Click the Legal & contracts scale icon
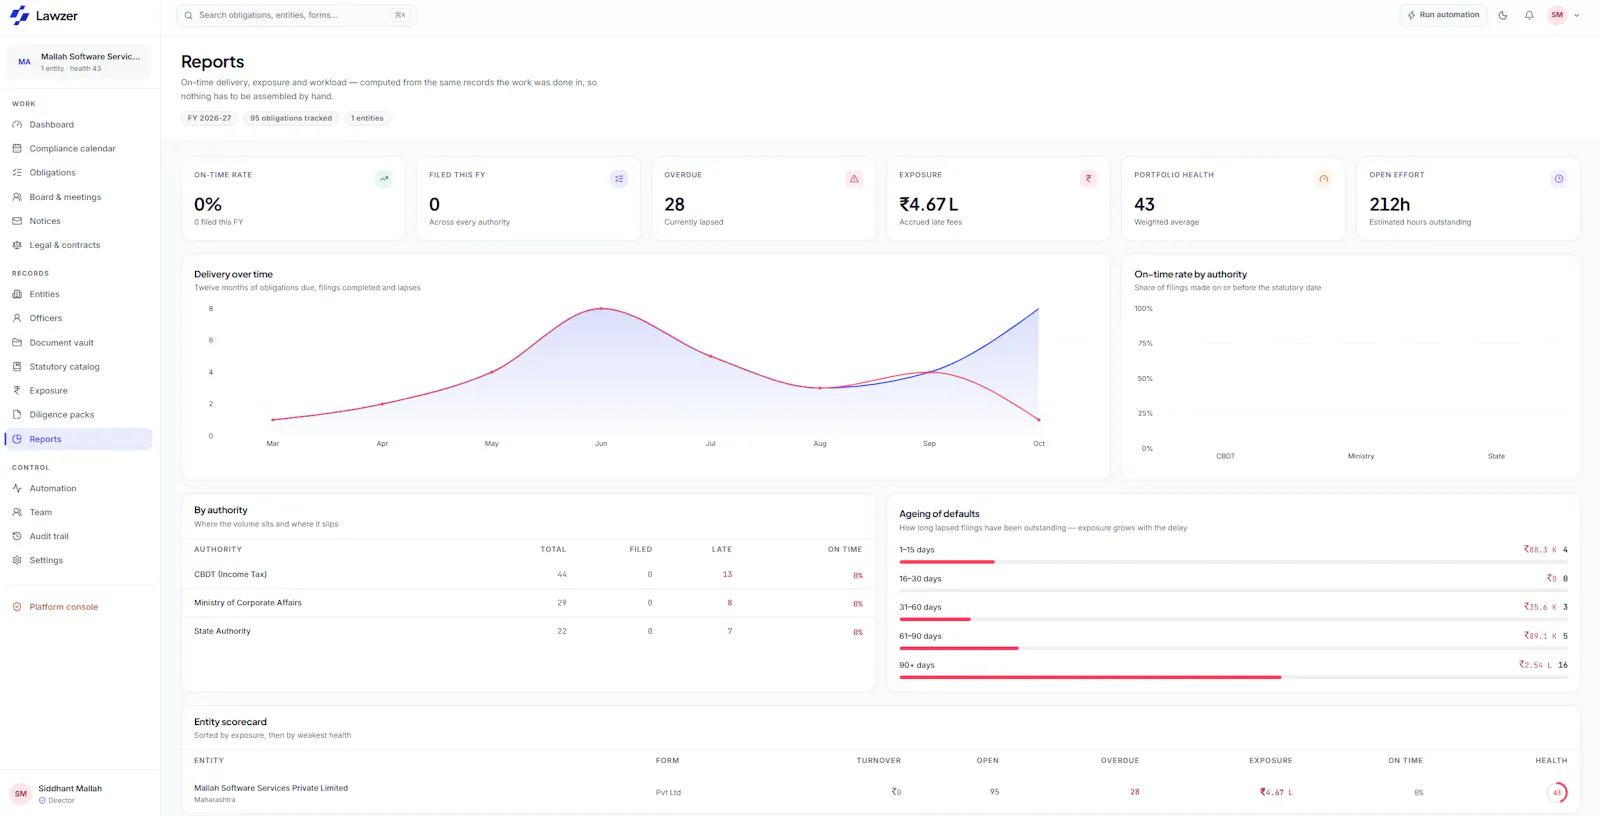 (x=17, y=245)
